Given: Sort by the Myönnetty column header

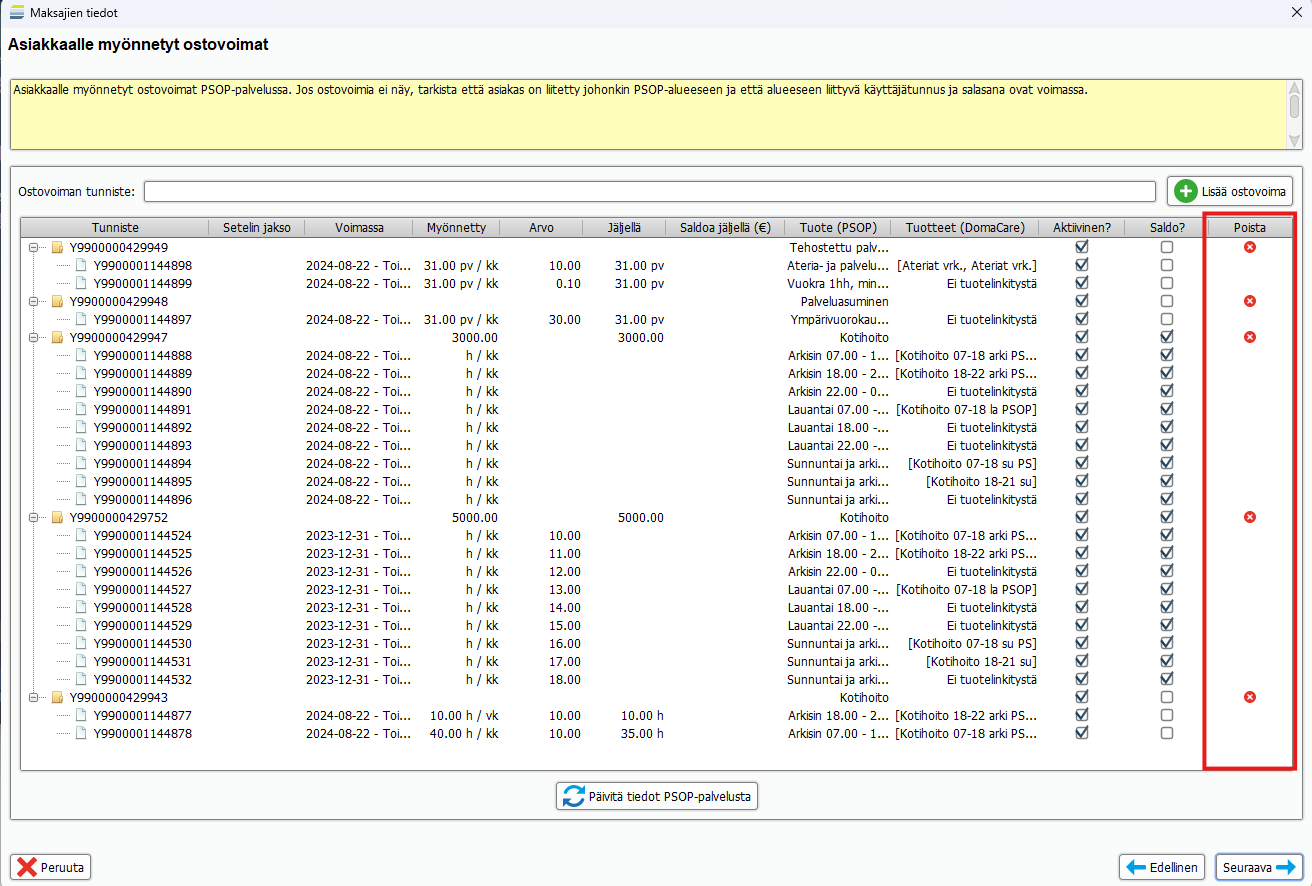Looking at the screenshot, I should tap(456, 227).
